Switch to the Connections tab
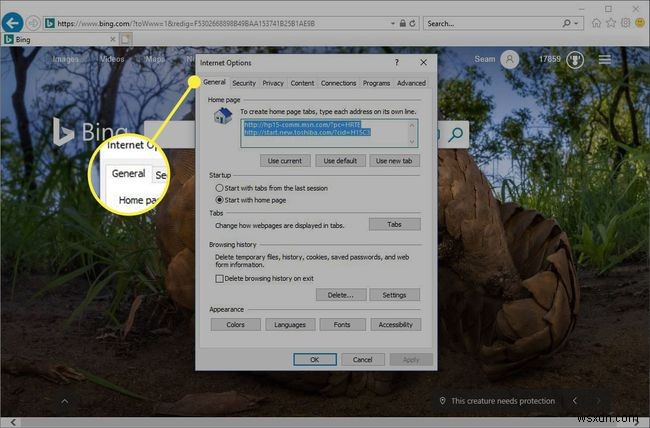 coord(338,83)
